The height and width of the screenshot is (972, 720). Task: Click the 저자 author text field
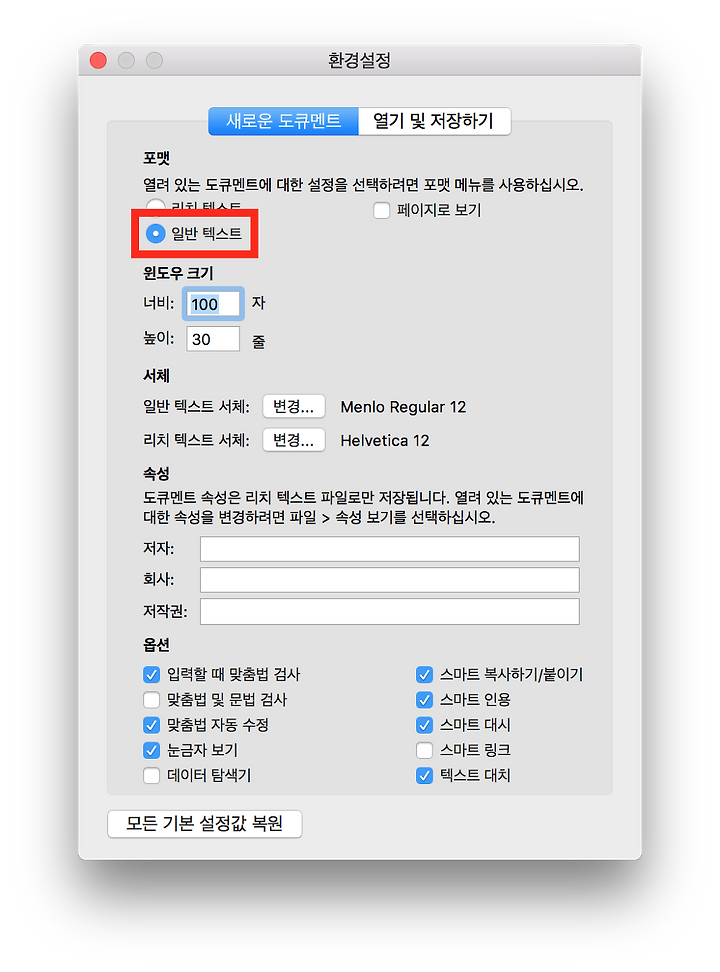click(x=389, y=549)
